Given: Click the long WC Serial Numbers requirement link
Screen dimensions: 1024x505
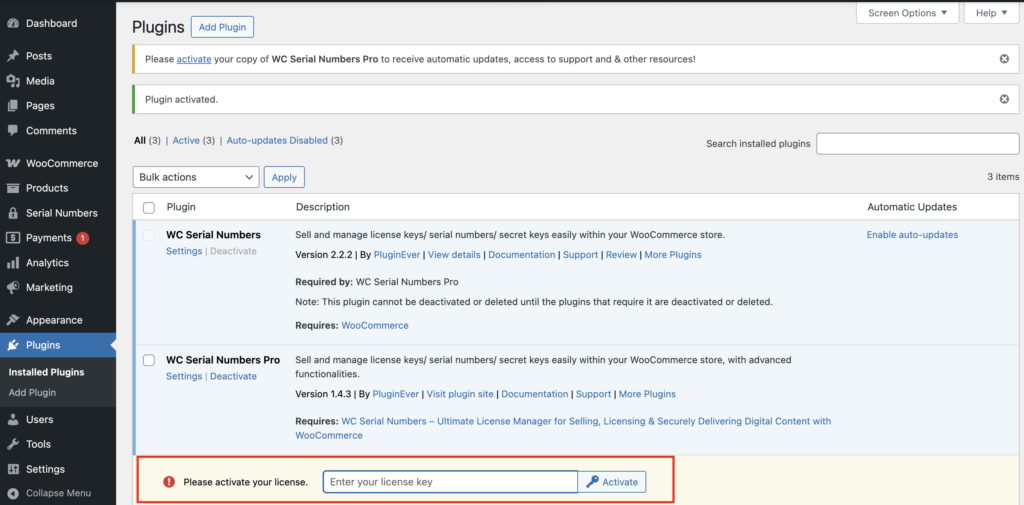Looking at the screenshot, I should [x=563, y=429].
